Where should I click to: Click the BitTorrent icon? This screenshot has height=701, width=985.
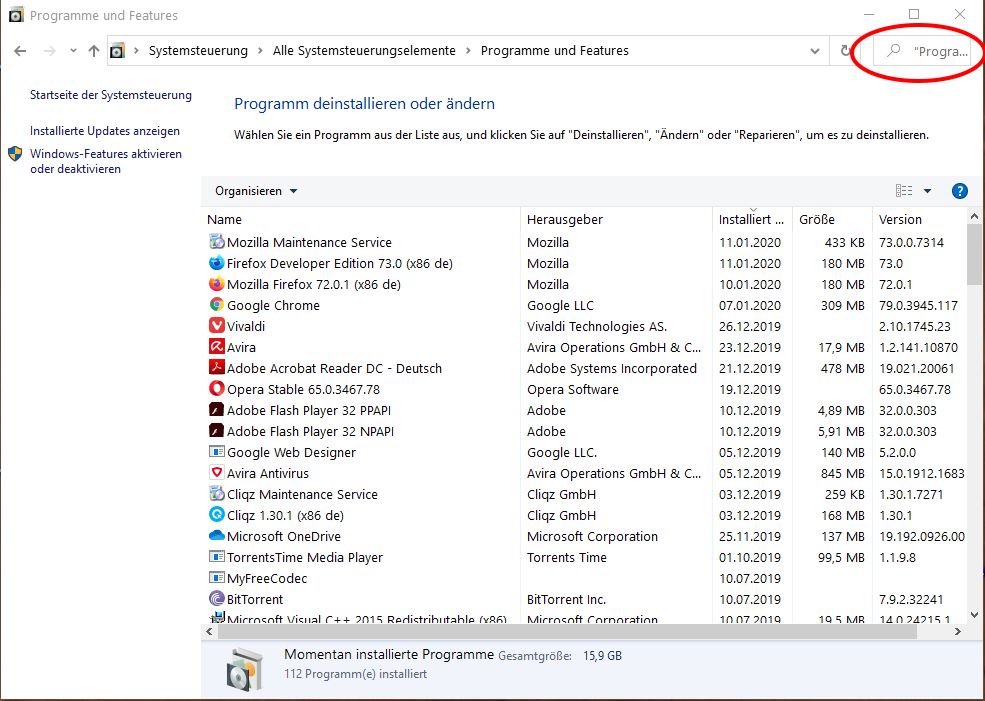pos(217,599)
